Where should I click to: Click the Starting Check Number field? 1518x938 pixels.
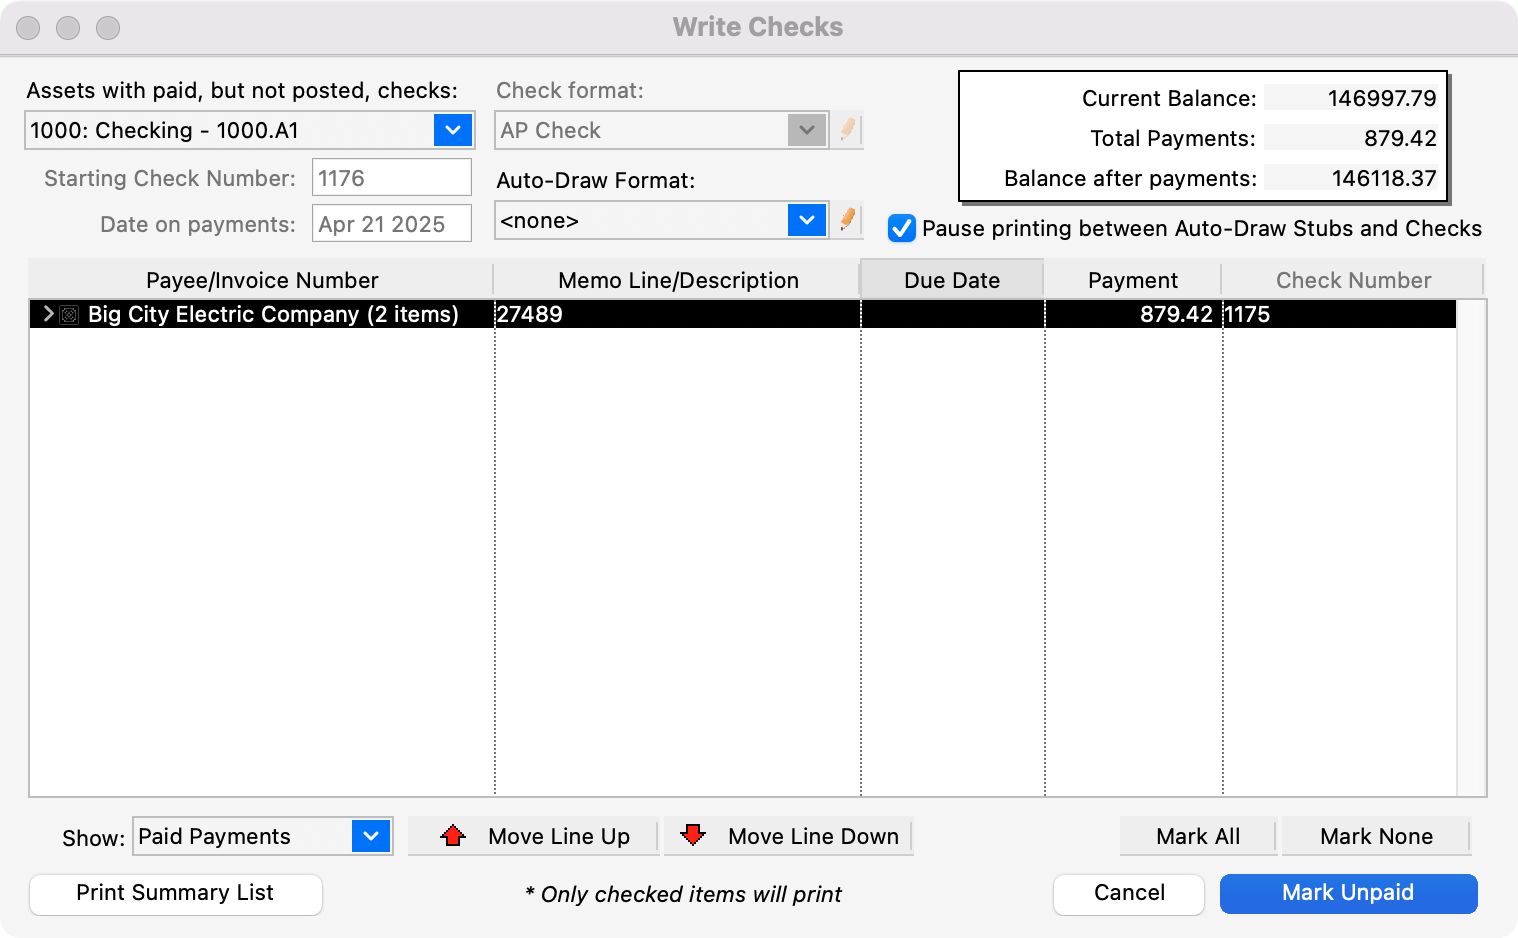pos(391,178)
